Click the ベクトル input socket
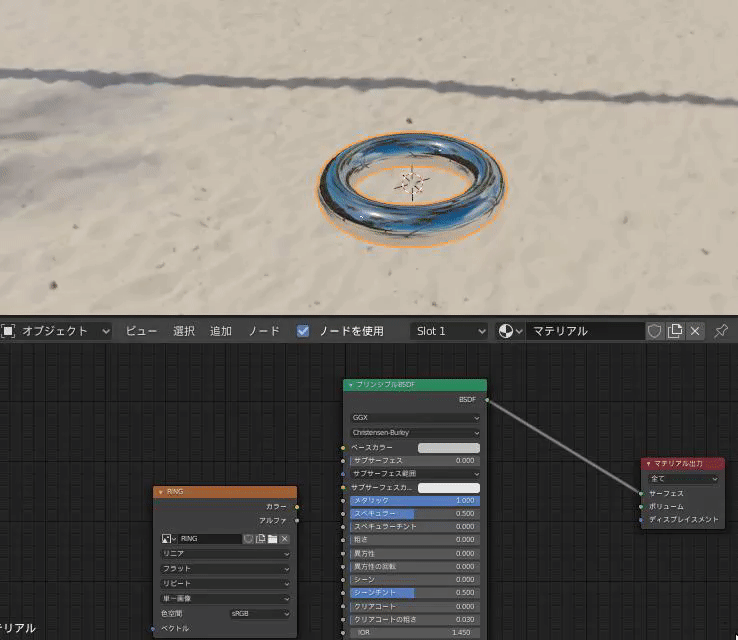This screenshot has width=738, height=640. [x=153, y=629]
